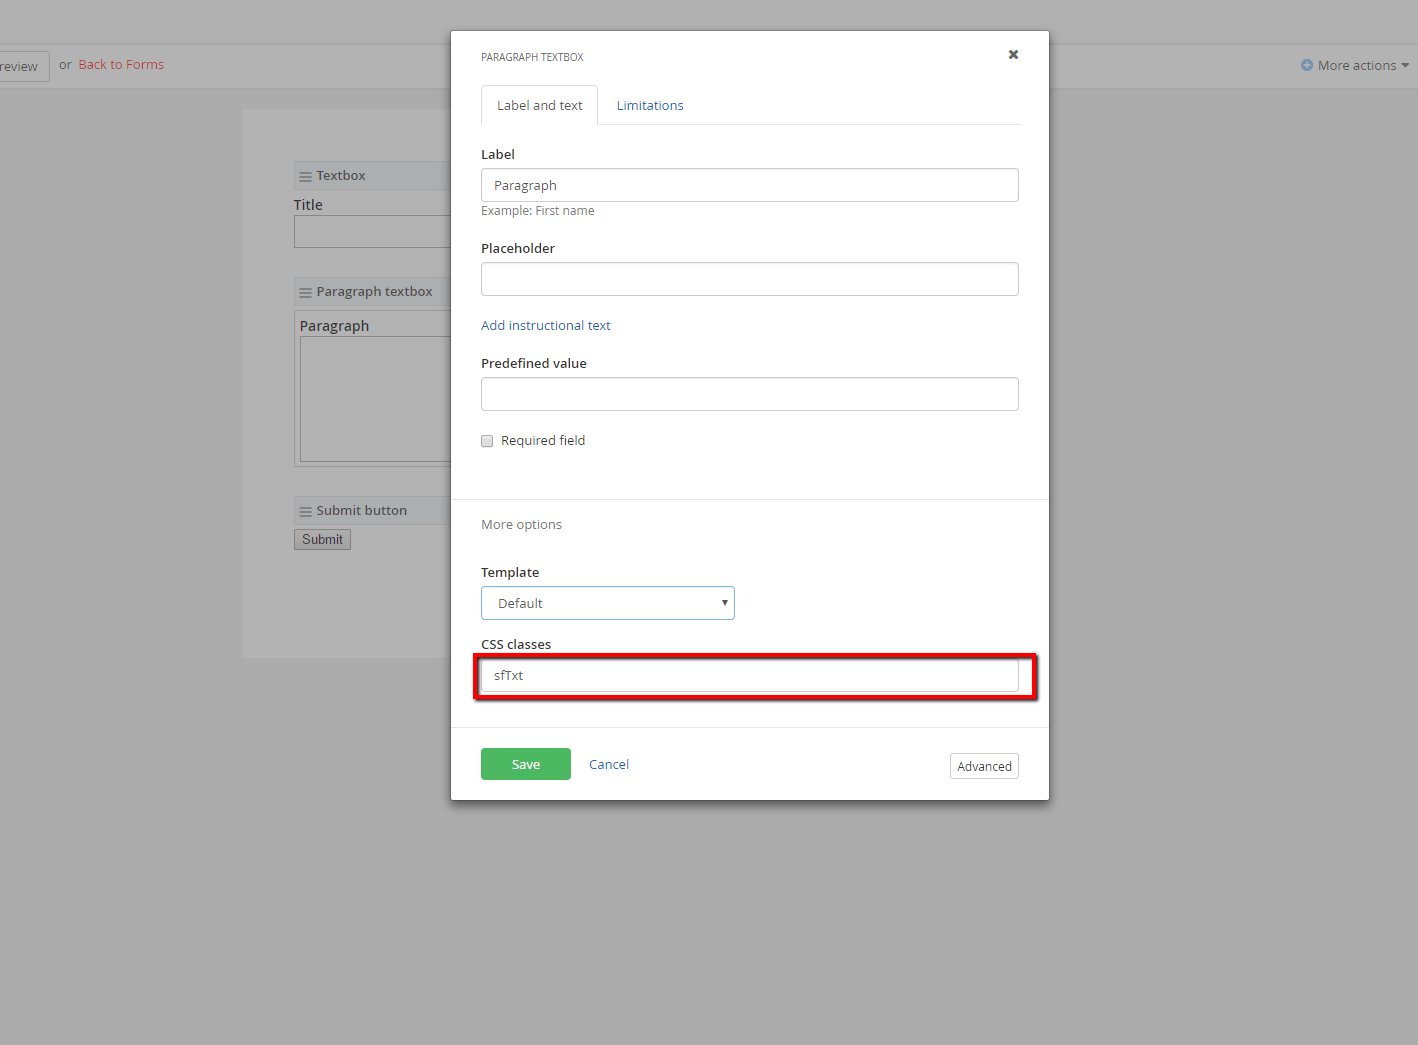Follow the Back to Forms link
The image size is (1418, 1045).
pyautogui.click(x=120, y=64)
